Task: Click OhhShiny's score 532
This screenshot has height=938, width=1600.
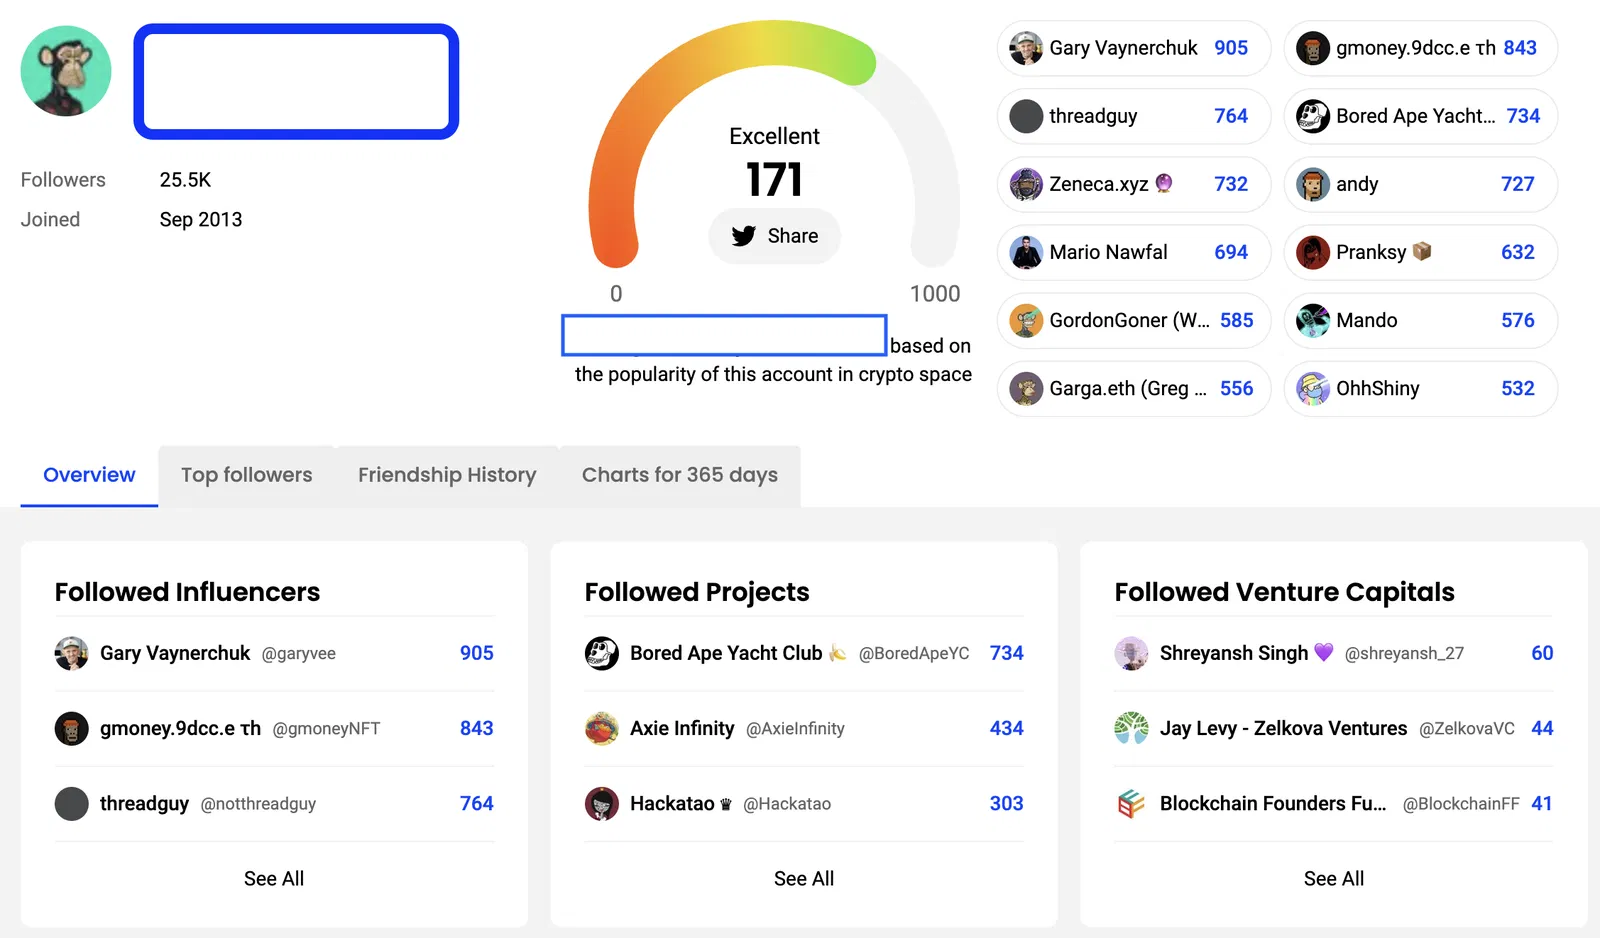Action: click(x=1518, y=388)
